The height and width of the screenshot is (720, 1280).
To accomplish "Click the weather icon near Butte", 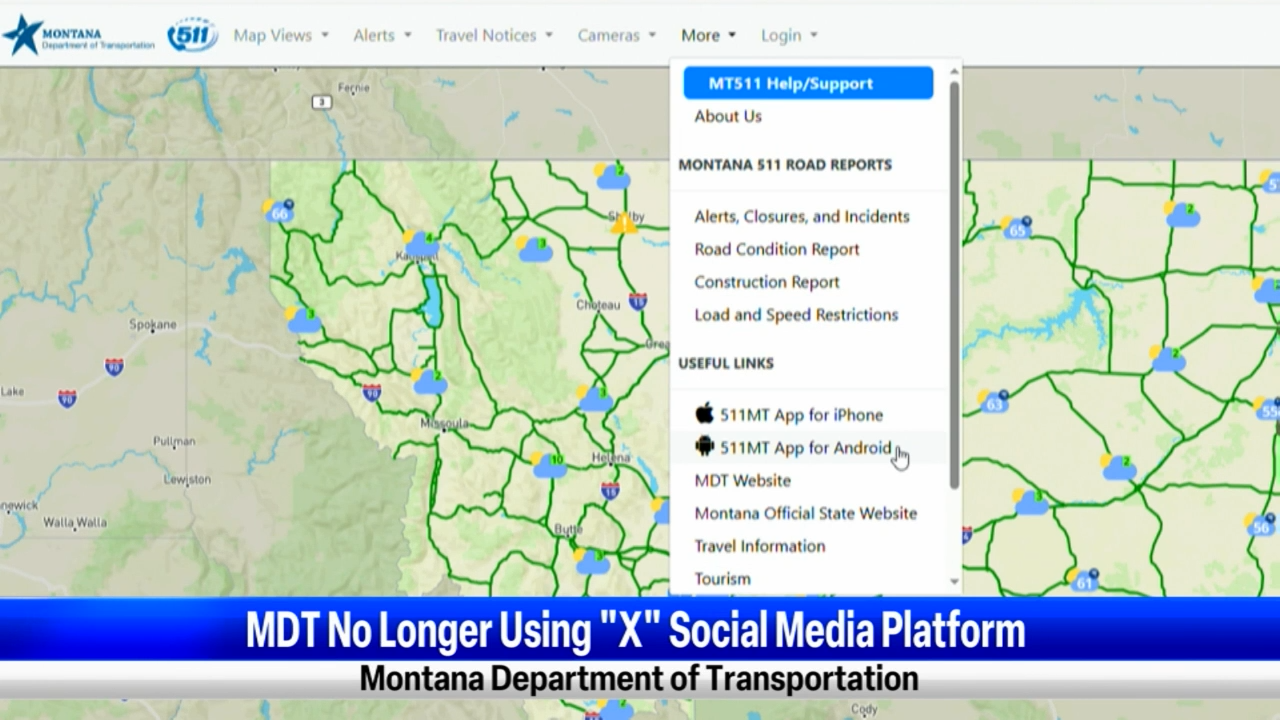I will [591, 561].
